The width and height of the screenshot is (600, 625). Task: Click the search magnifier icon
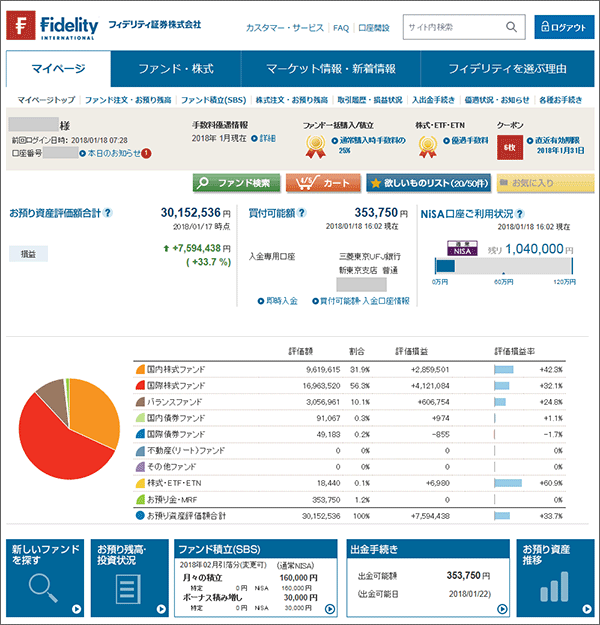(511, 27)
